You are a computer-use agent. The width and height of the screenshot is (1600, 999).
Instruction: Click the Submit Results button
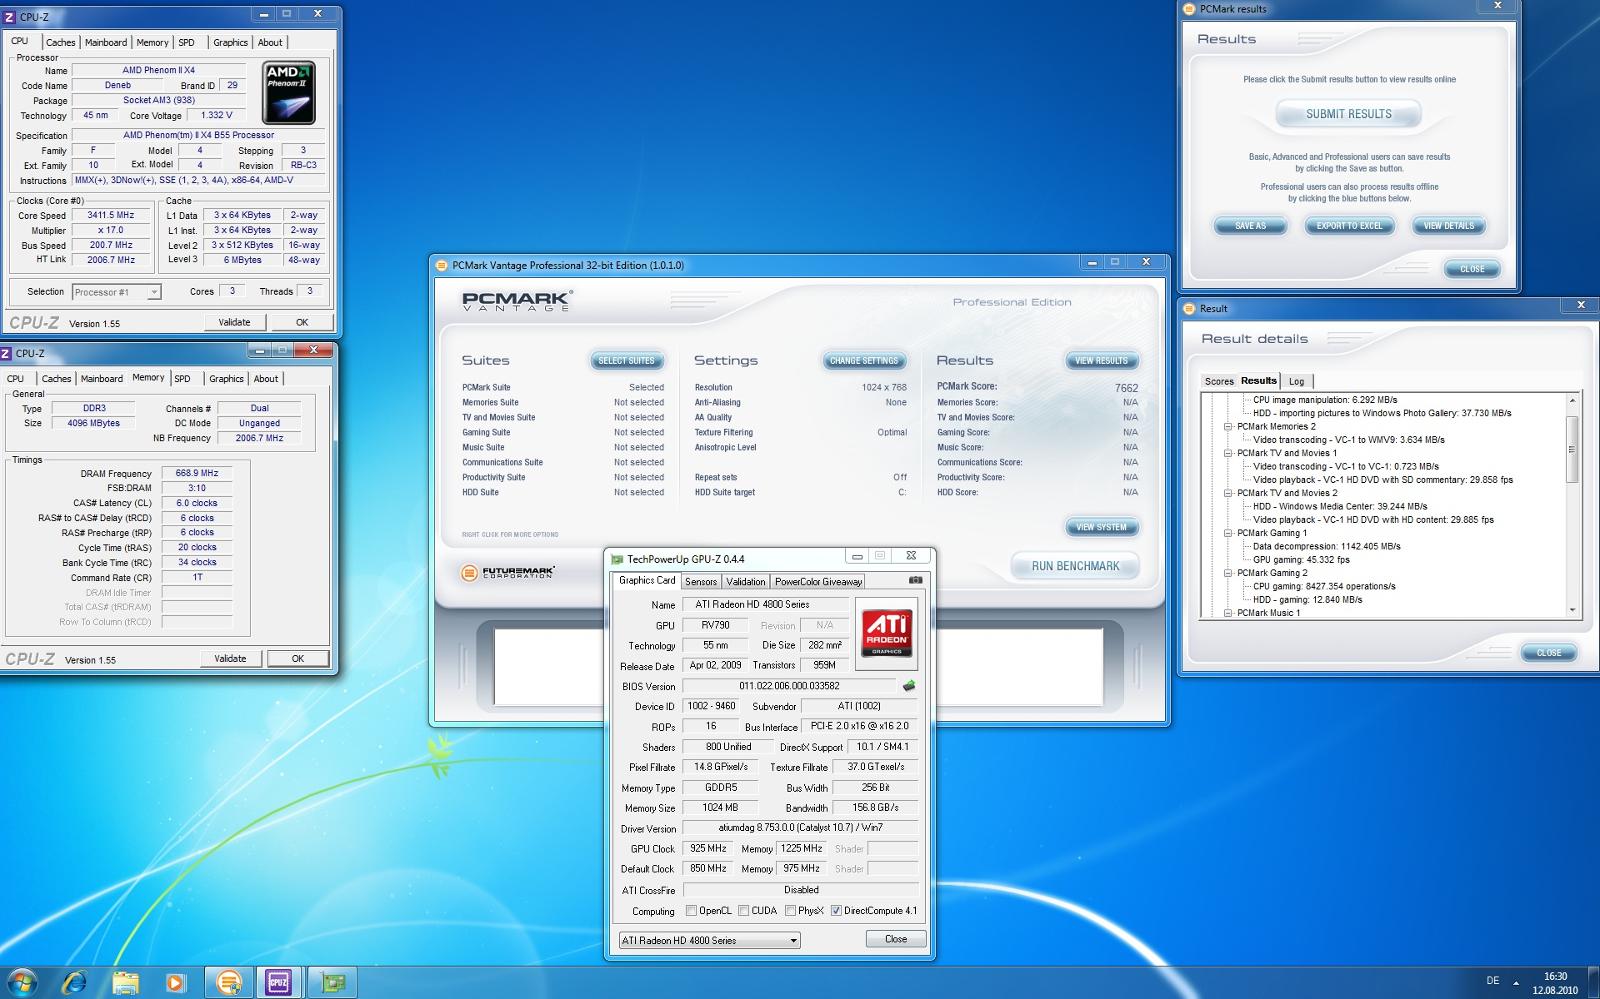click(x=1348, y=114)
